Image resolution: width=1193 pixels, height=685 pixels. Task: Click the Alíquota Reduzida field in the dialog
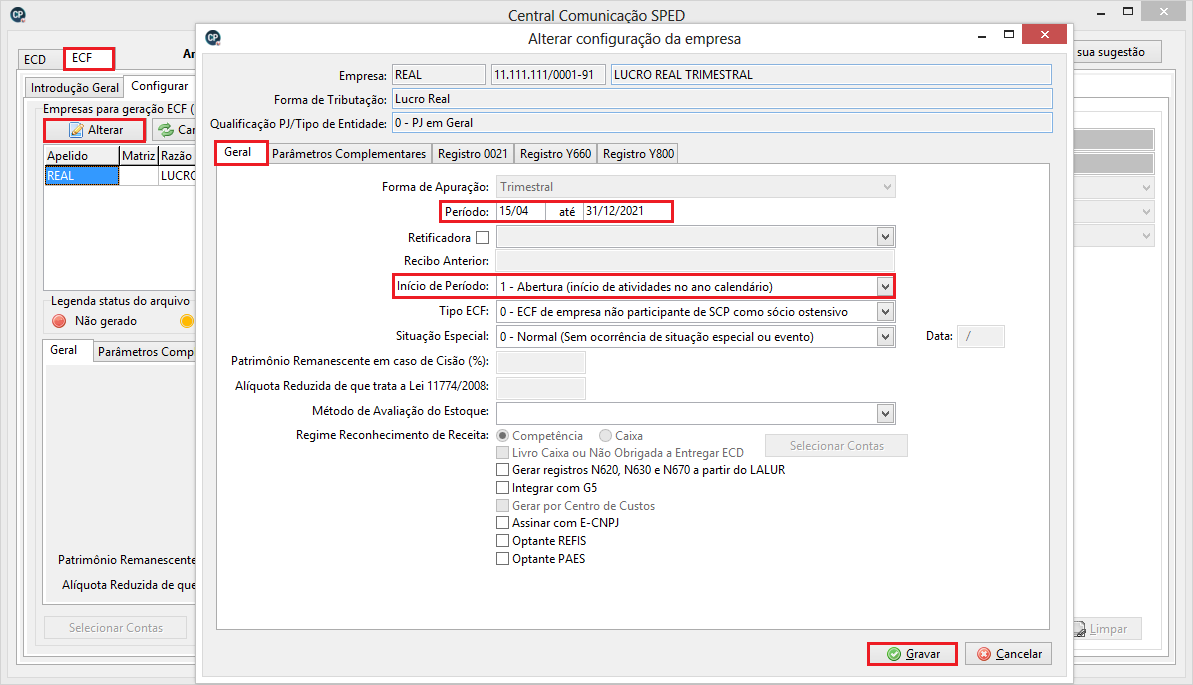tap(541, 387)
